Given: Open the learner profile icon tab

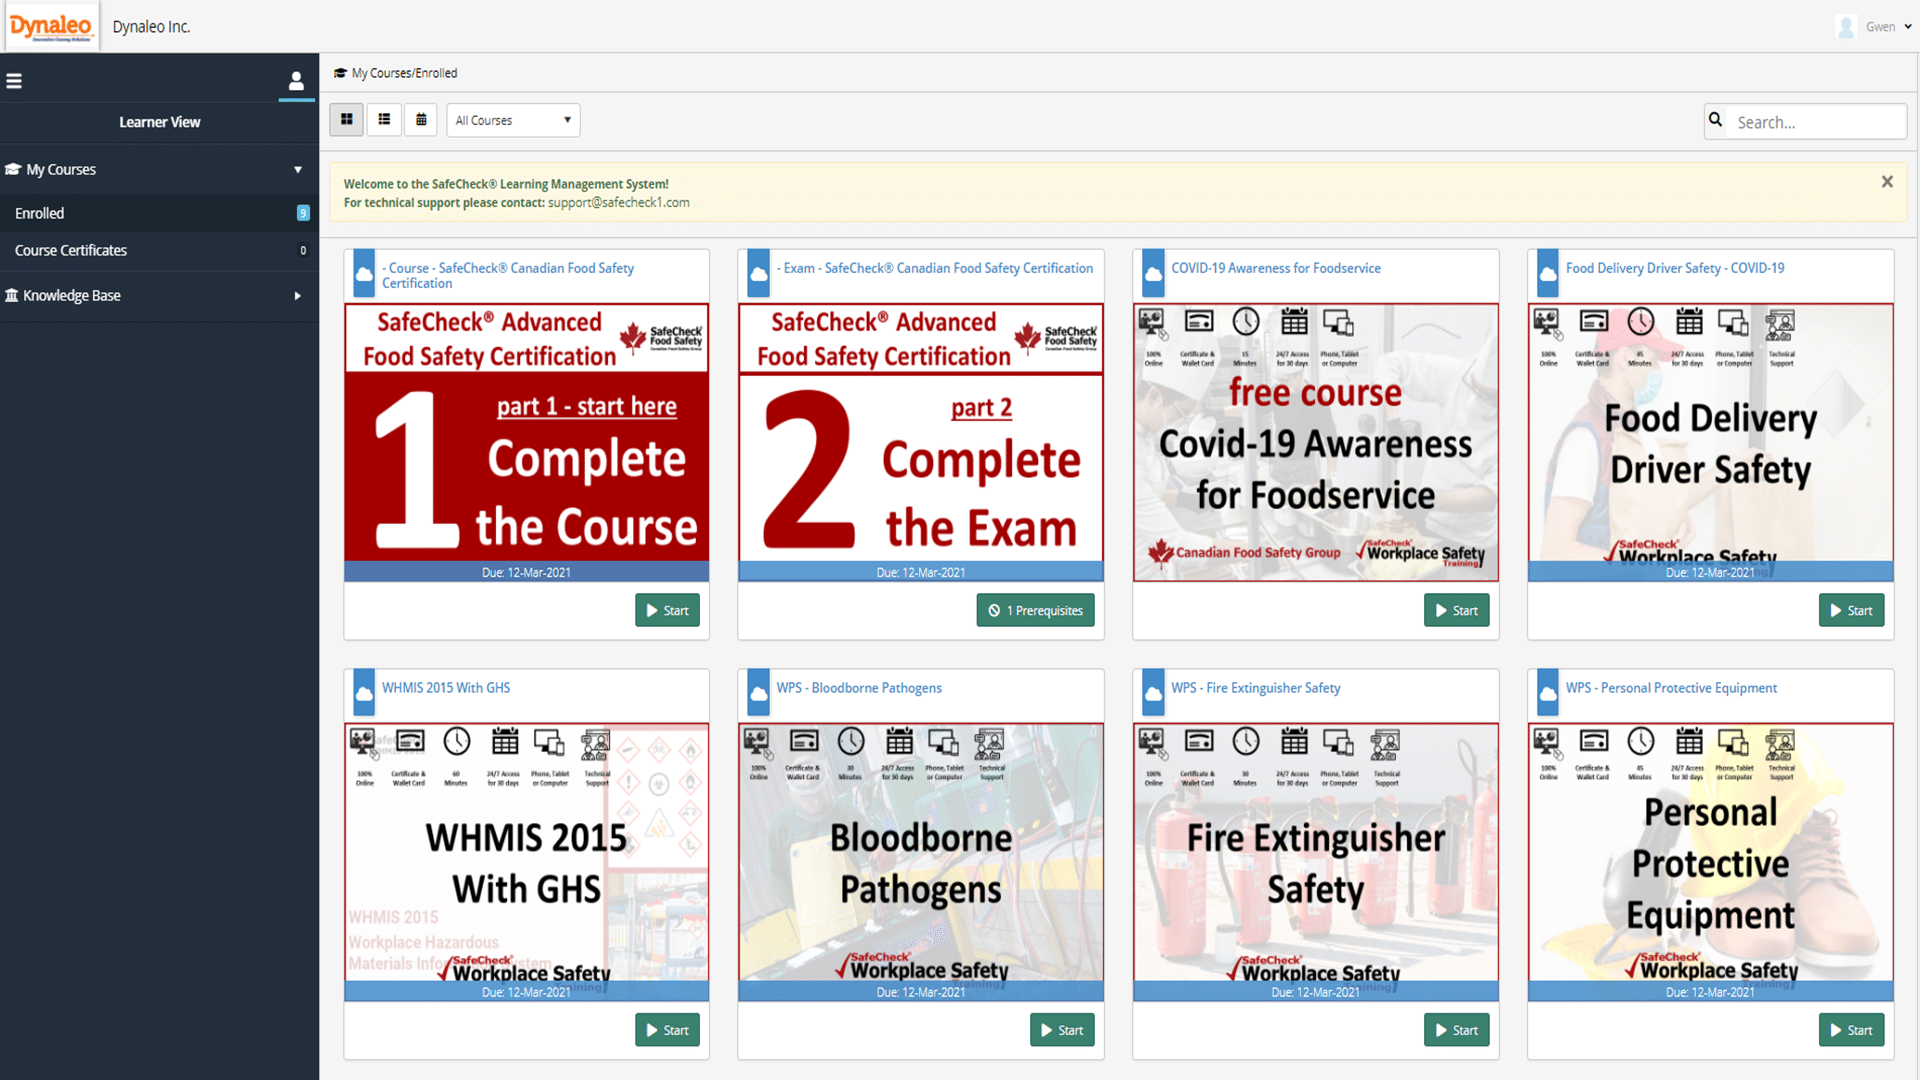Looking at the screenshot, I should pos(296,81).
